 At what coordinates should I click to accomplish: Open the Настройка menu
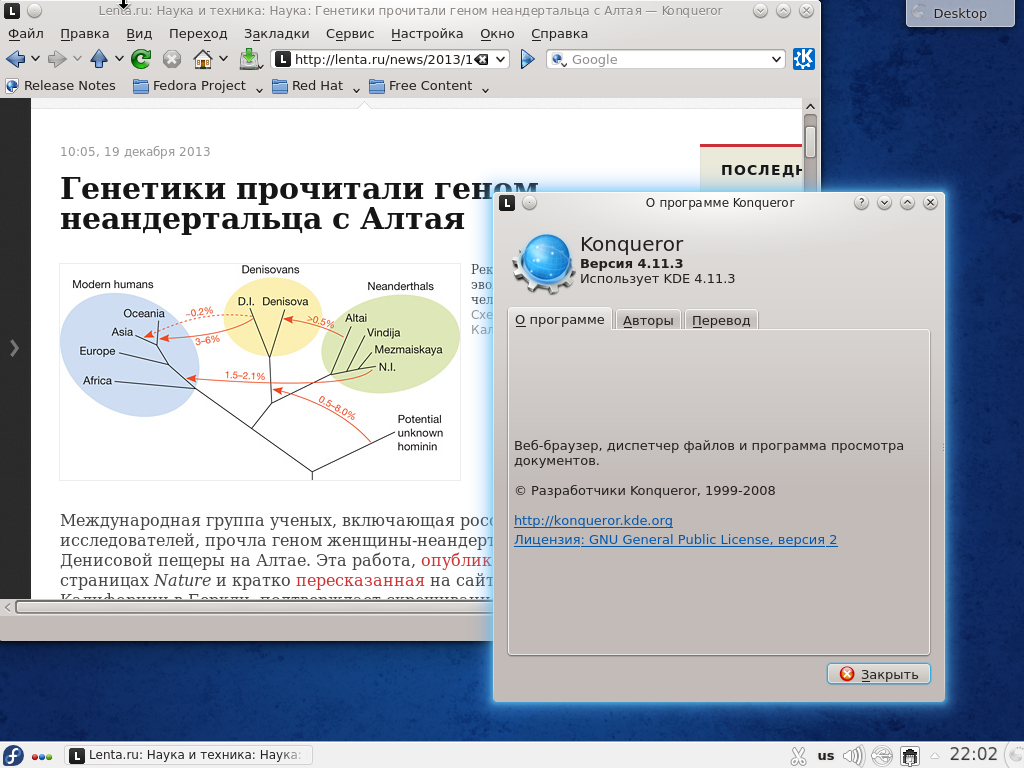[x=427, y=34]
